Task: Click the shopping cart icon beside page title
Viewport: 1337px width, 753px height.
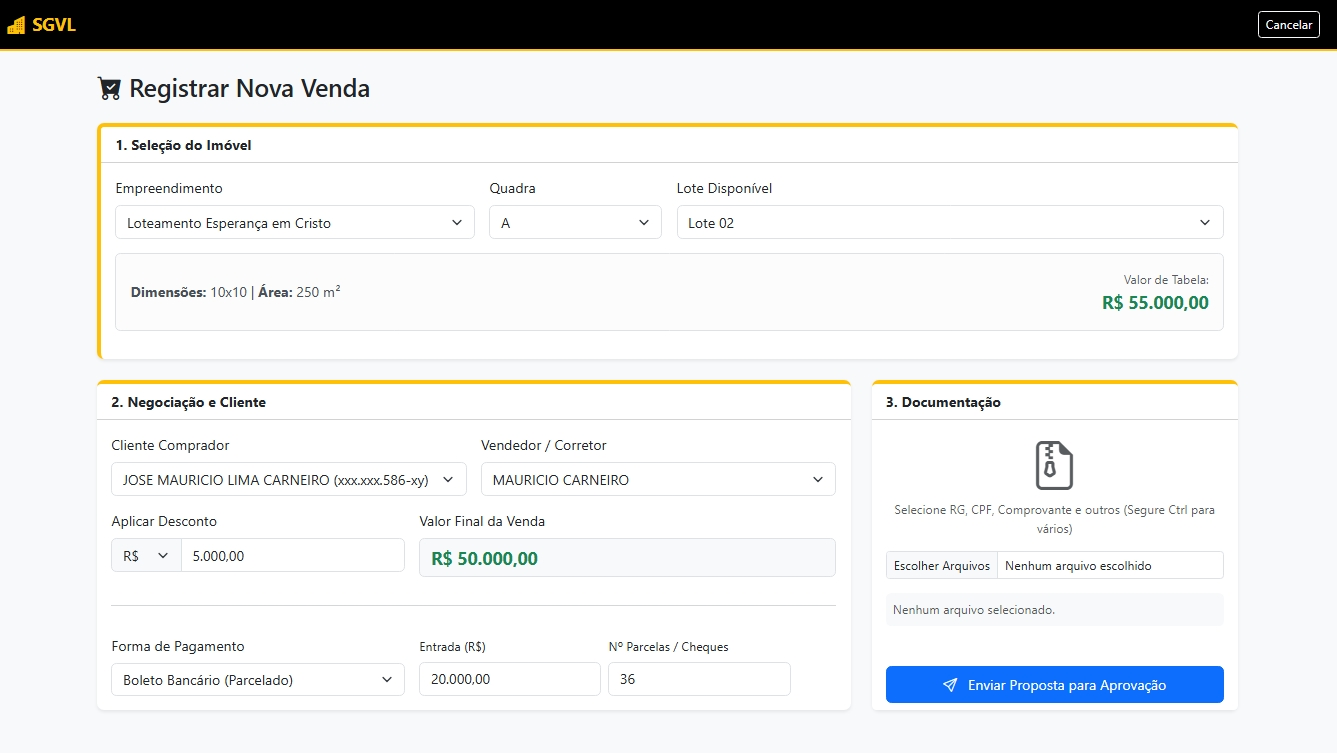Action: coord(109,89)
